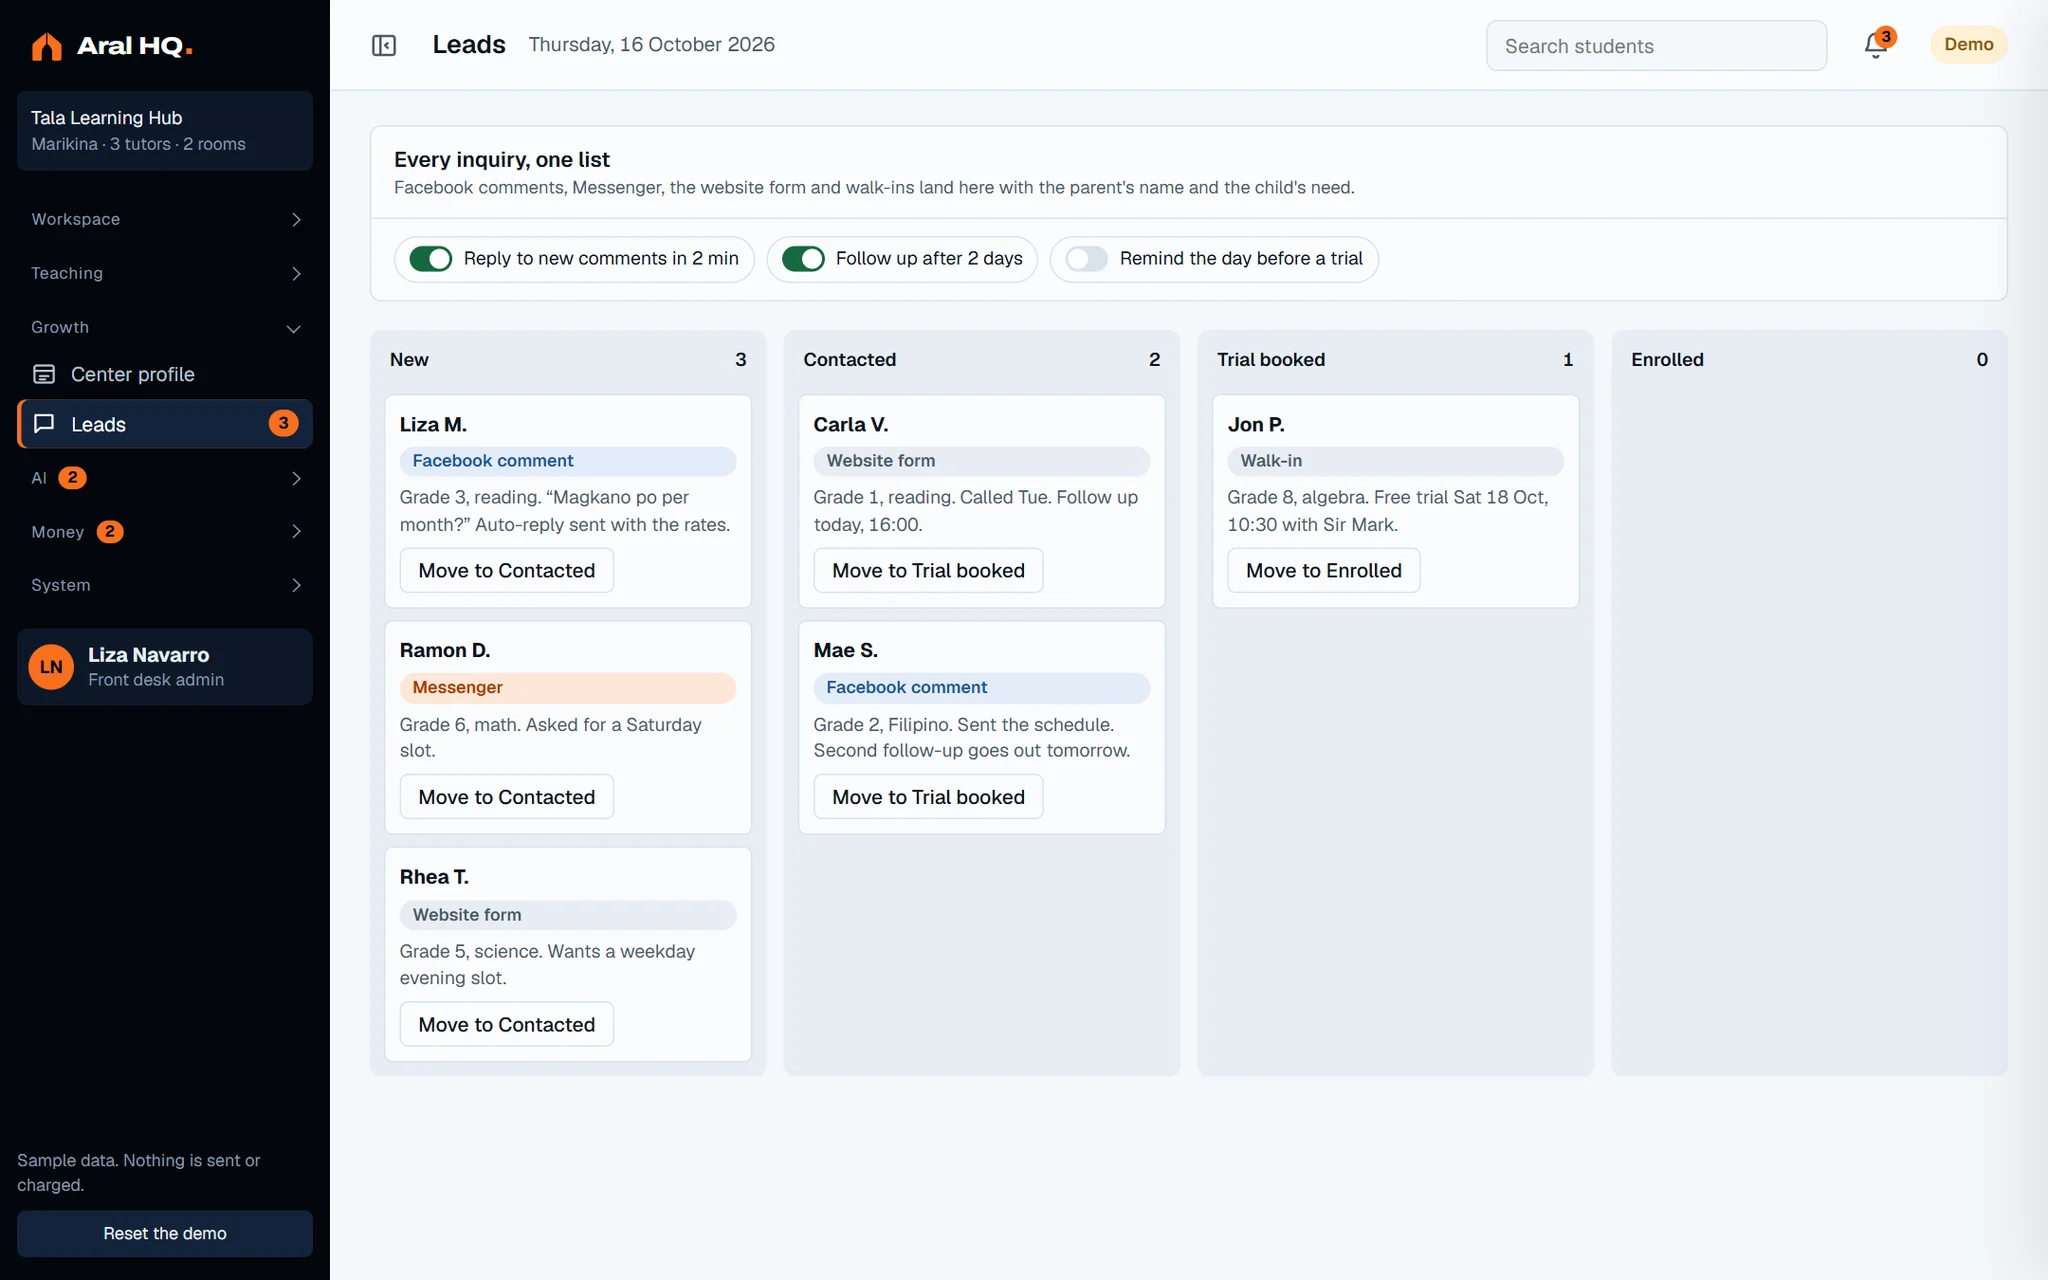Toggle Reply to new comments in 2 min

pos(431,259)
